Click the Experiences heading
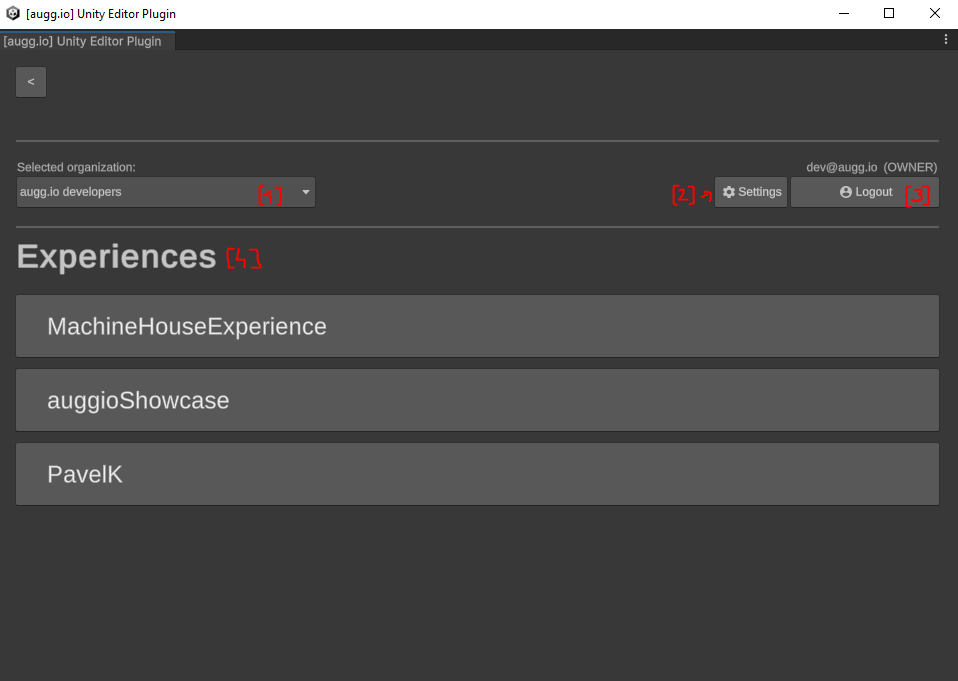Image resolution: width=958 pixels, height=681 pixels. tap(117, 257)
